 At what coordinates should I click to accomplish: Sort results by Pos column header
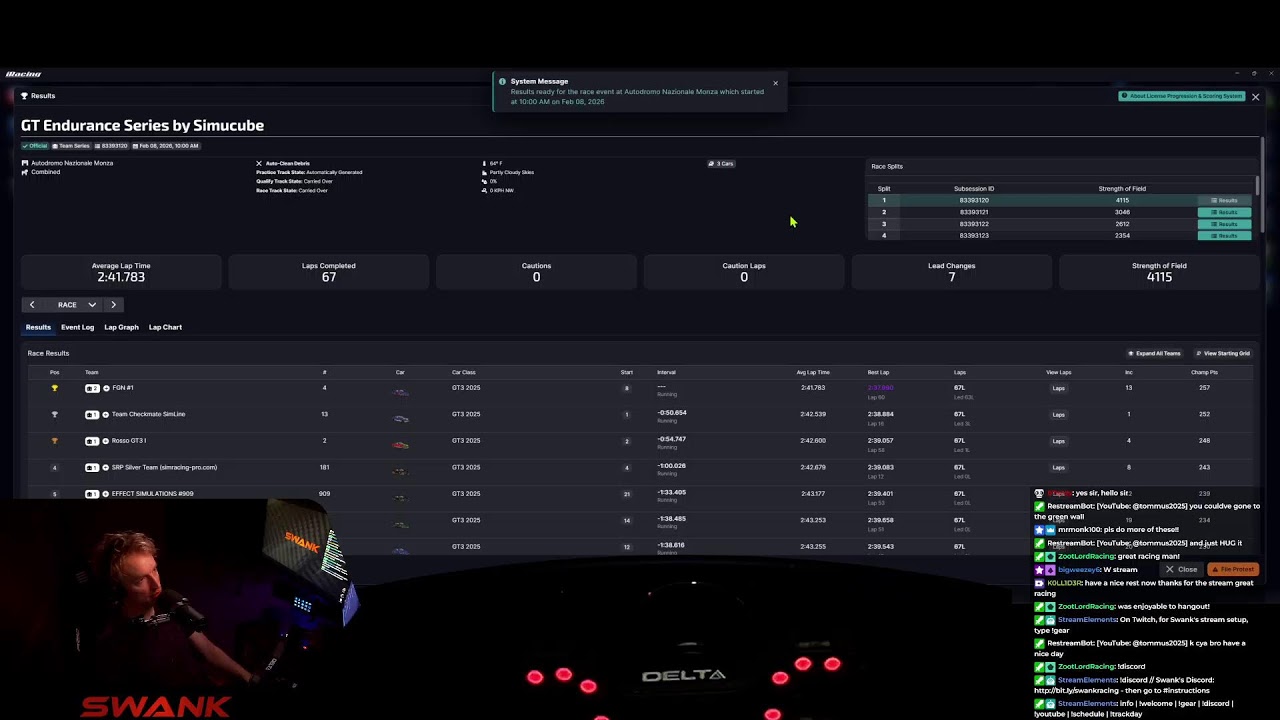click(x=55, y=373)
